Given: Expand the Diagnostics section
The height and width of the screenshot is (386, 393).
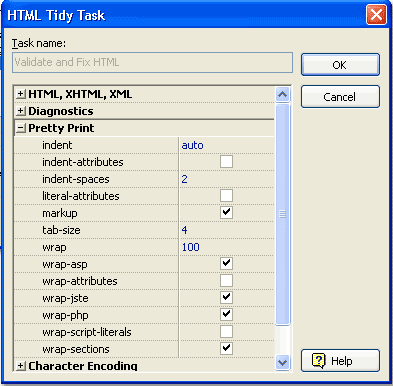Looking at the screenshot, I should point(21,111).
